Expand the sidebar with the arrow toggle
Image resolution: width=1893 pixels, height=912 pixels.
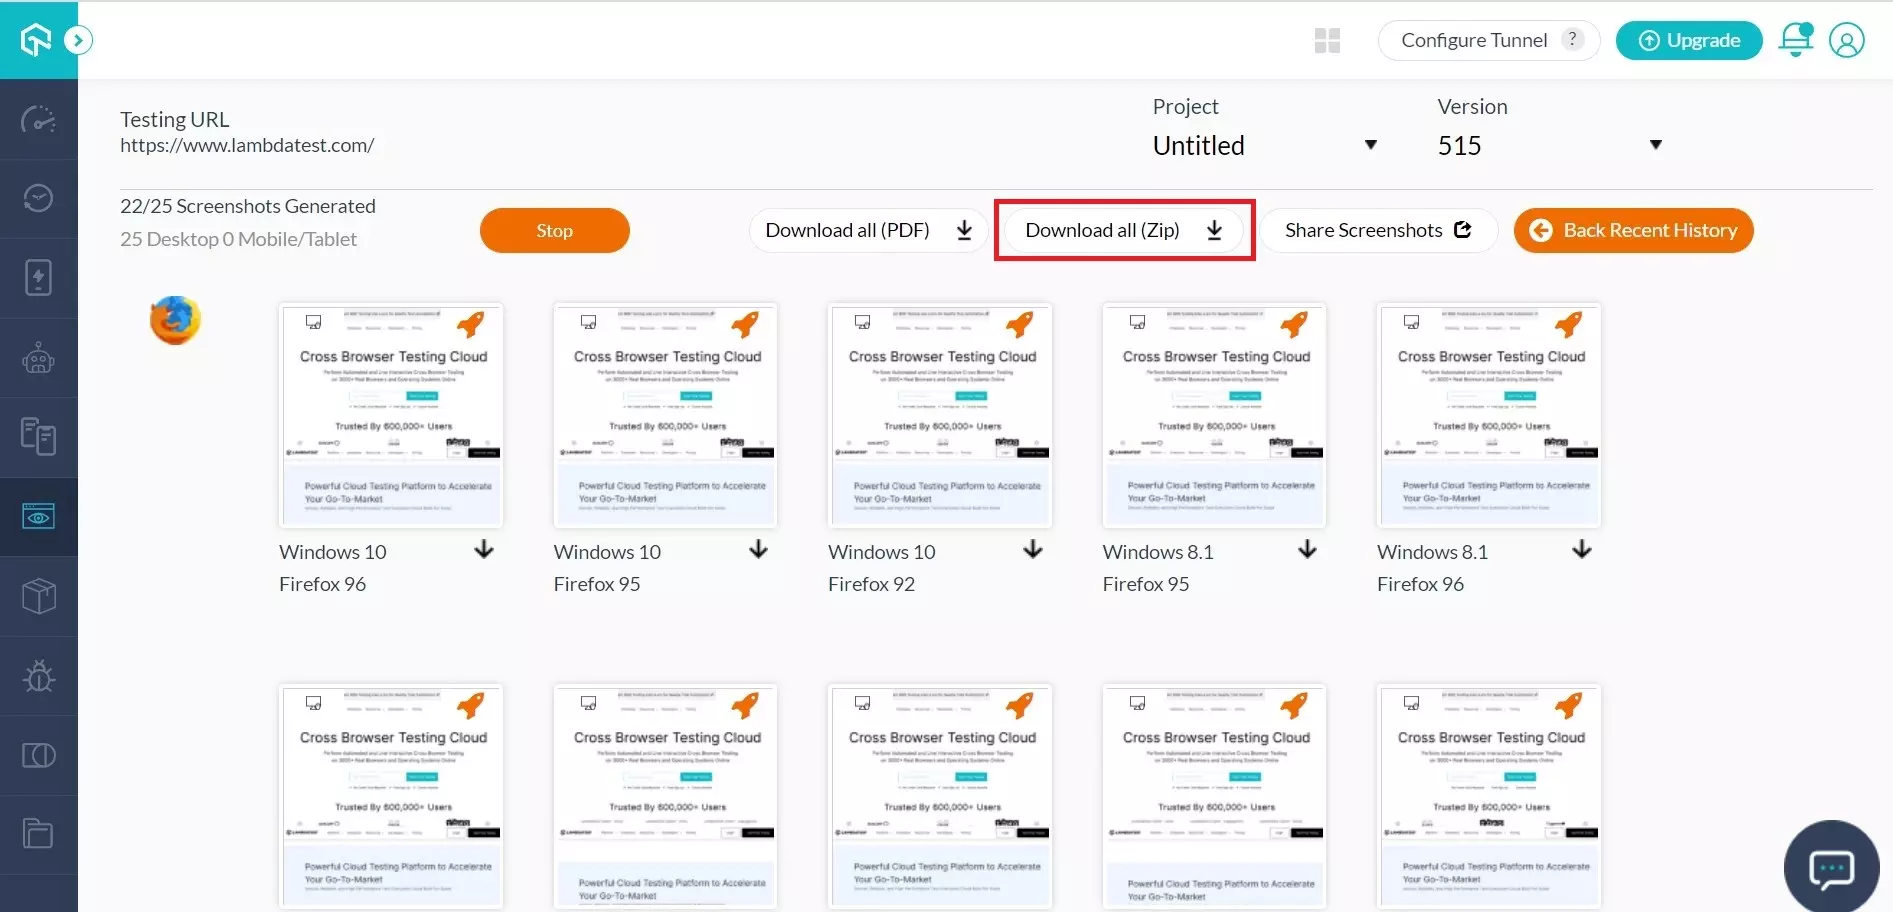click(78, 40)
